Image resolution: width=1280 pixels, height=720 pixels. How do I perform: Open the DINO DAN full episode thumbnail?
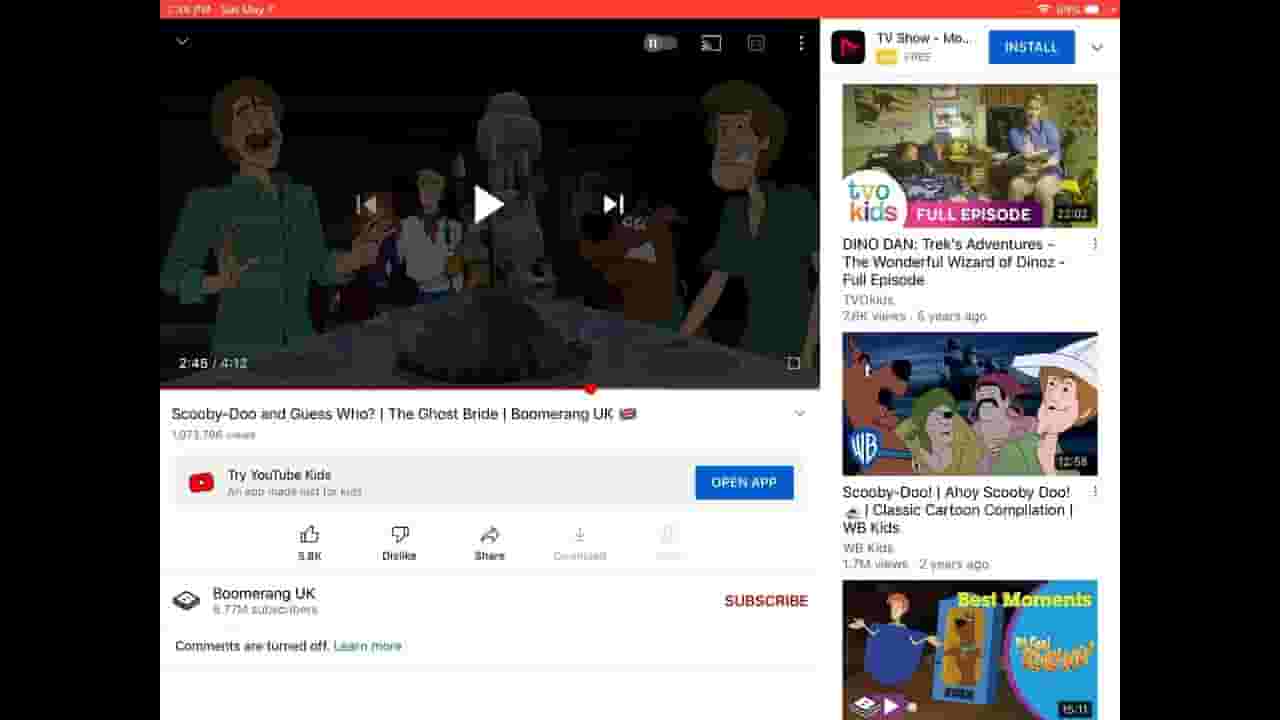(x=969, y=156)
